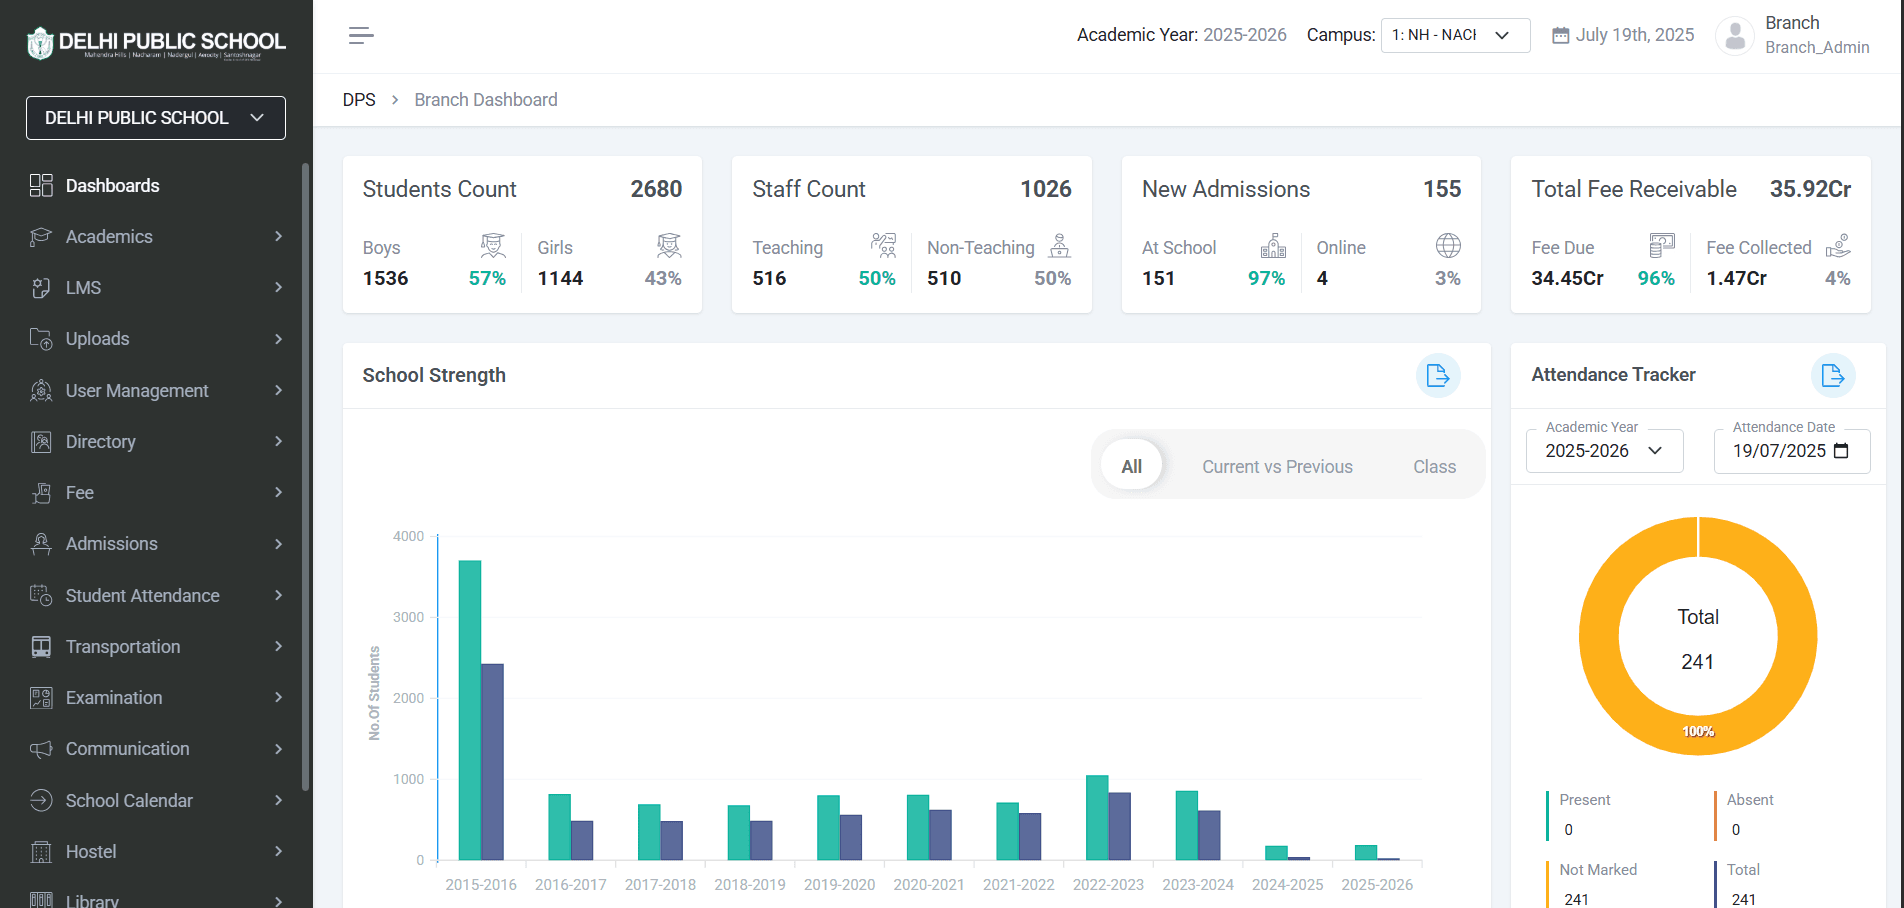The width and height of the screenshot is (1904, 908).
Task: Click the Branch_Admin profile name
Action: click(1817, 47)
